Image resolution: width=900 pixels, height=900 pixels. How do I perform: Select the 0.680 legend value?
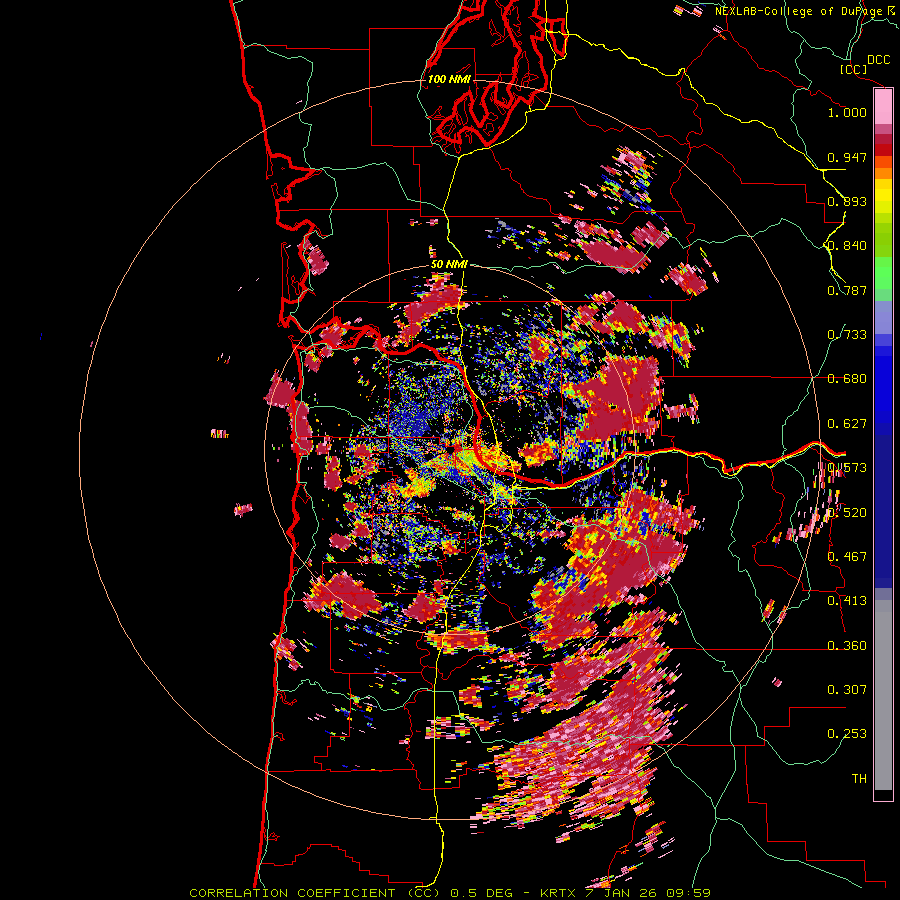[847, 379]
